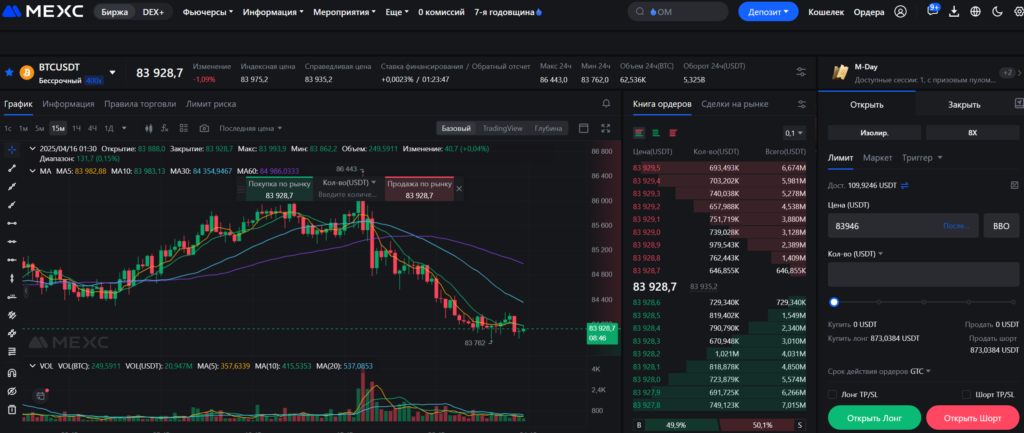The width and height of the screenshot is (1024, 433).
Task: Open the Информация top menu dropdown
Action: [x=273, y=12]
